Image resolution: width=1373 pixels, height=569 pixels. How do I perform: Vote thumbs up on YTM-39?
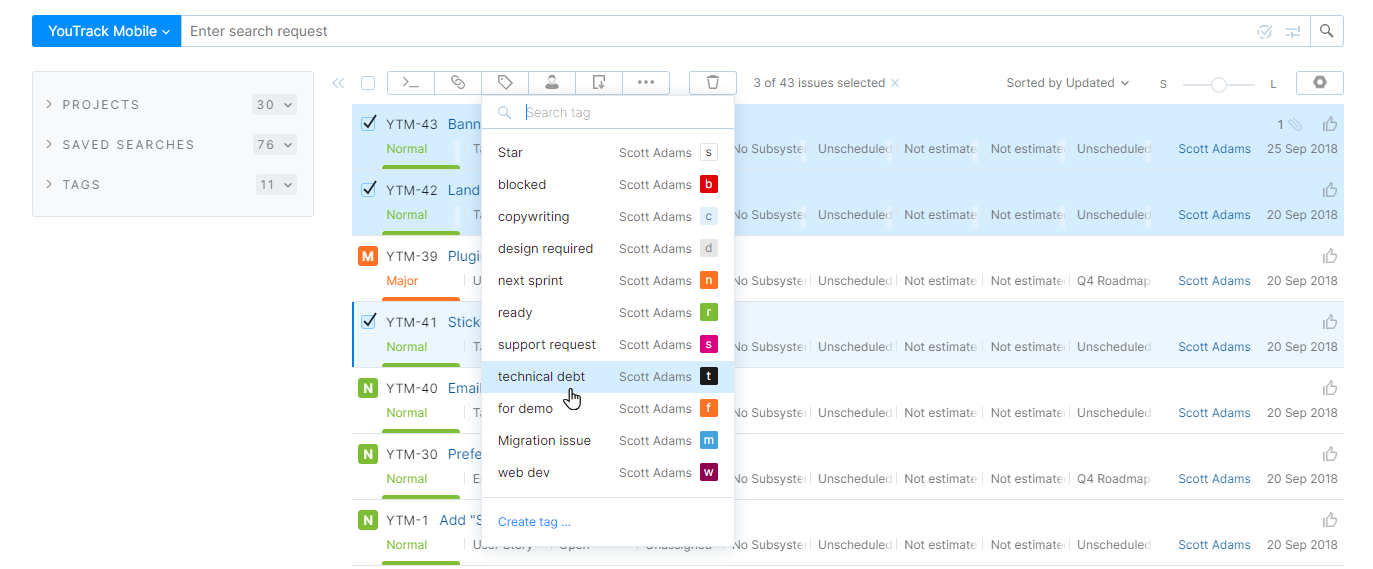pos(1330,256)
